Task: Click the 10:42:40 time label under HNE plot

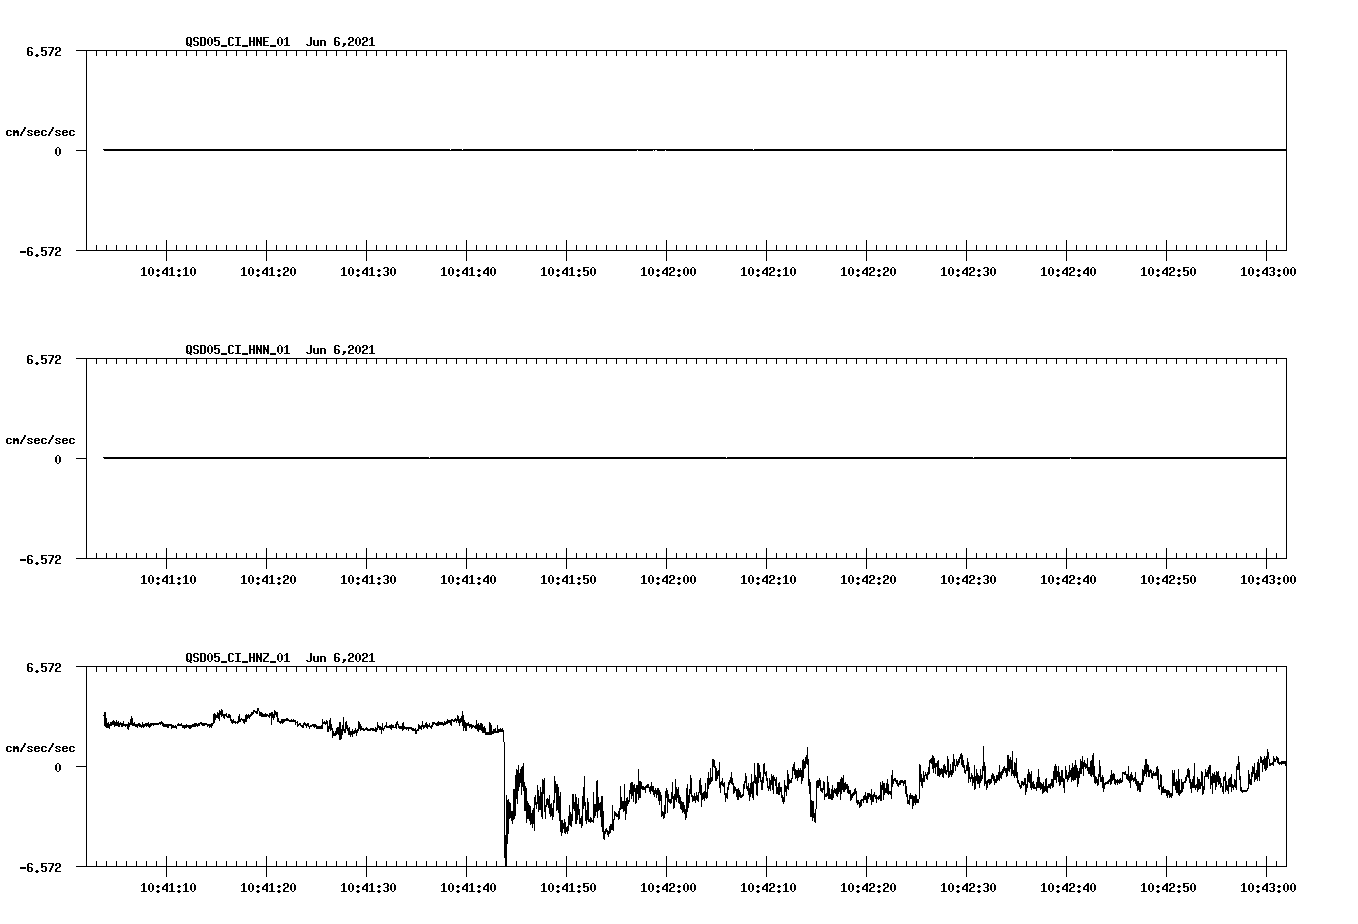Action: coord(1068,272)
